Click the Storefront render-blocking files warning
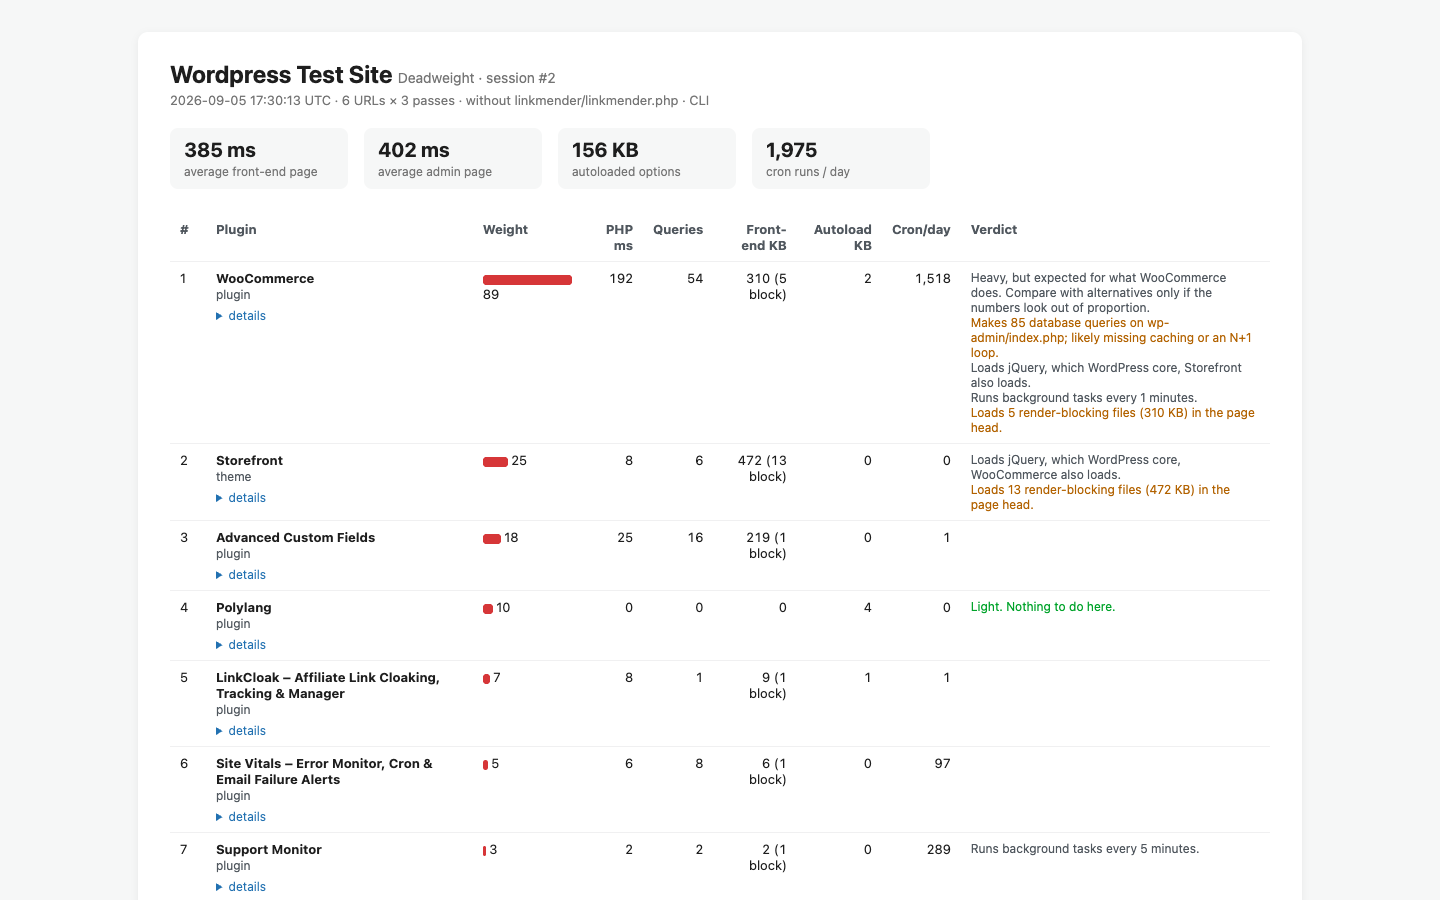This screenshot has height=900, width=1440. tap(1100, 498)
